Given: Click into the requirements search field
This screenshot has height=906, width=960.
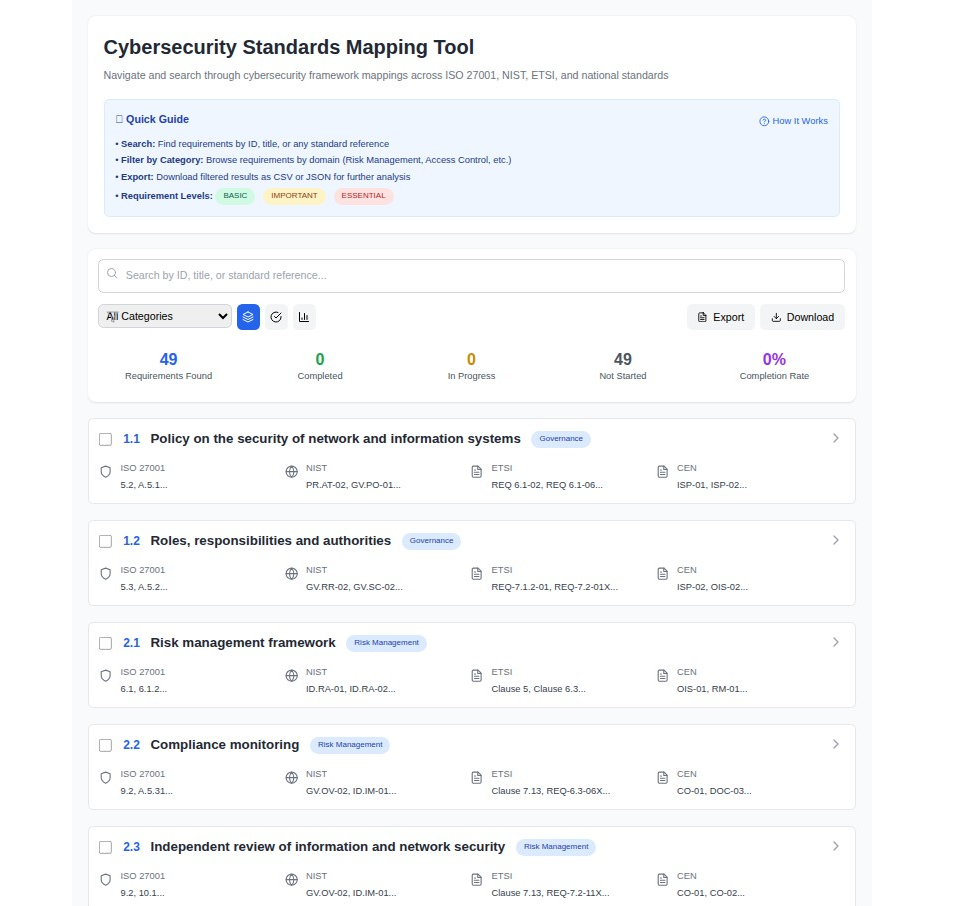Looking at the screenshot, I should coord(471,276).
